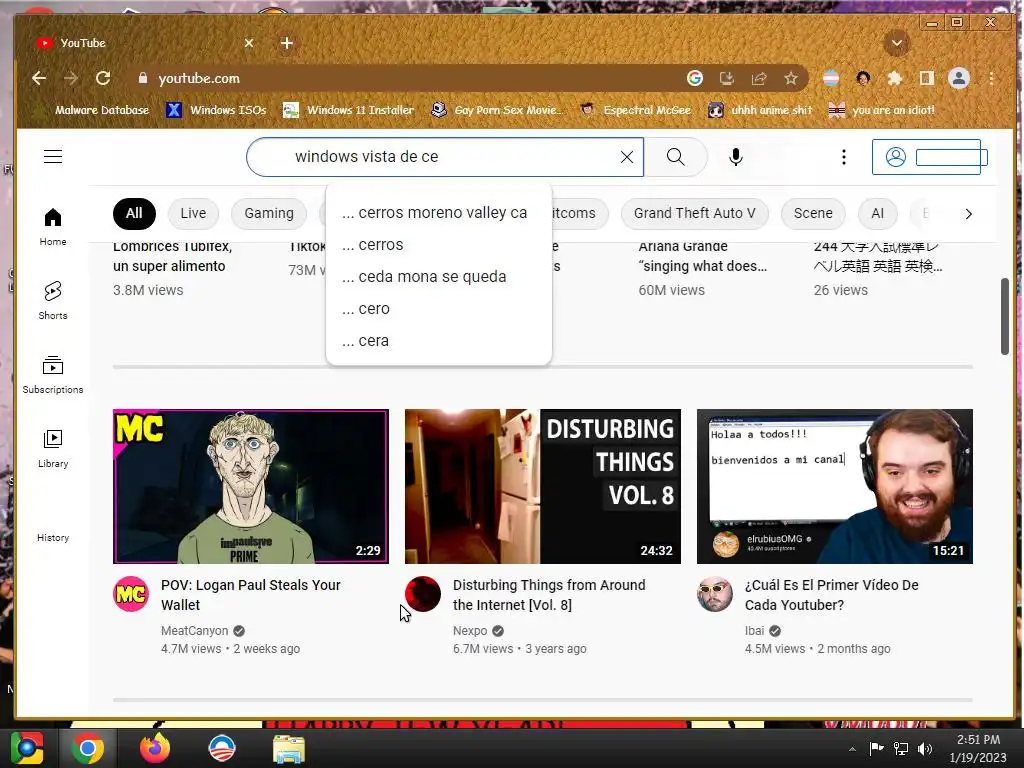Choose the 'cera' search suggestion
The image size is (1024, 768).
pyautogui.click(x=439, y=341)
